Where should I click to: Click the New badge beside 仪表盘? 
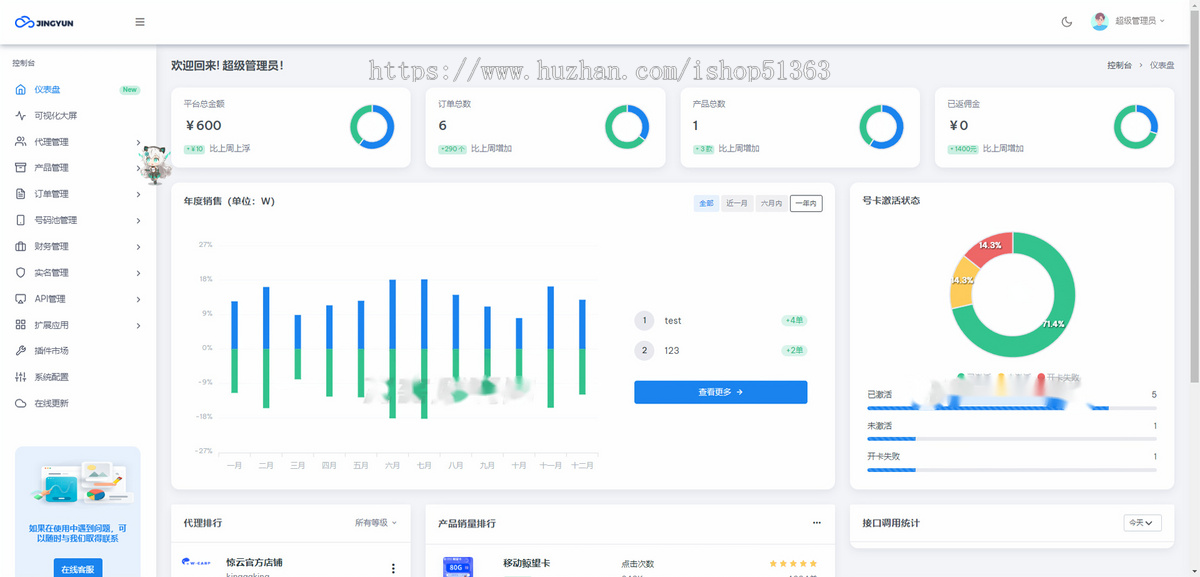tap(130, 89)
